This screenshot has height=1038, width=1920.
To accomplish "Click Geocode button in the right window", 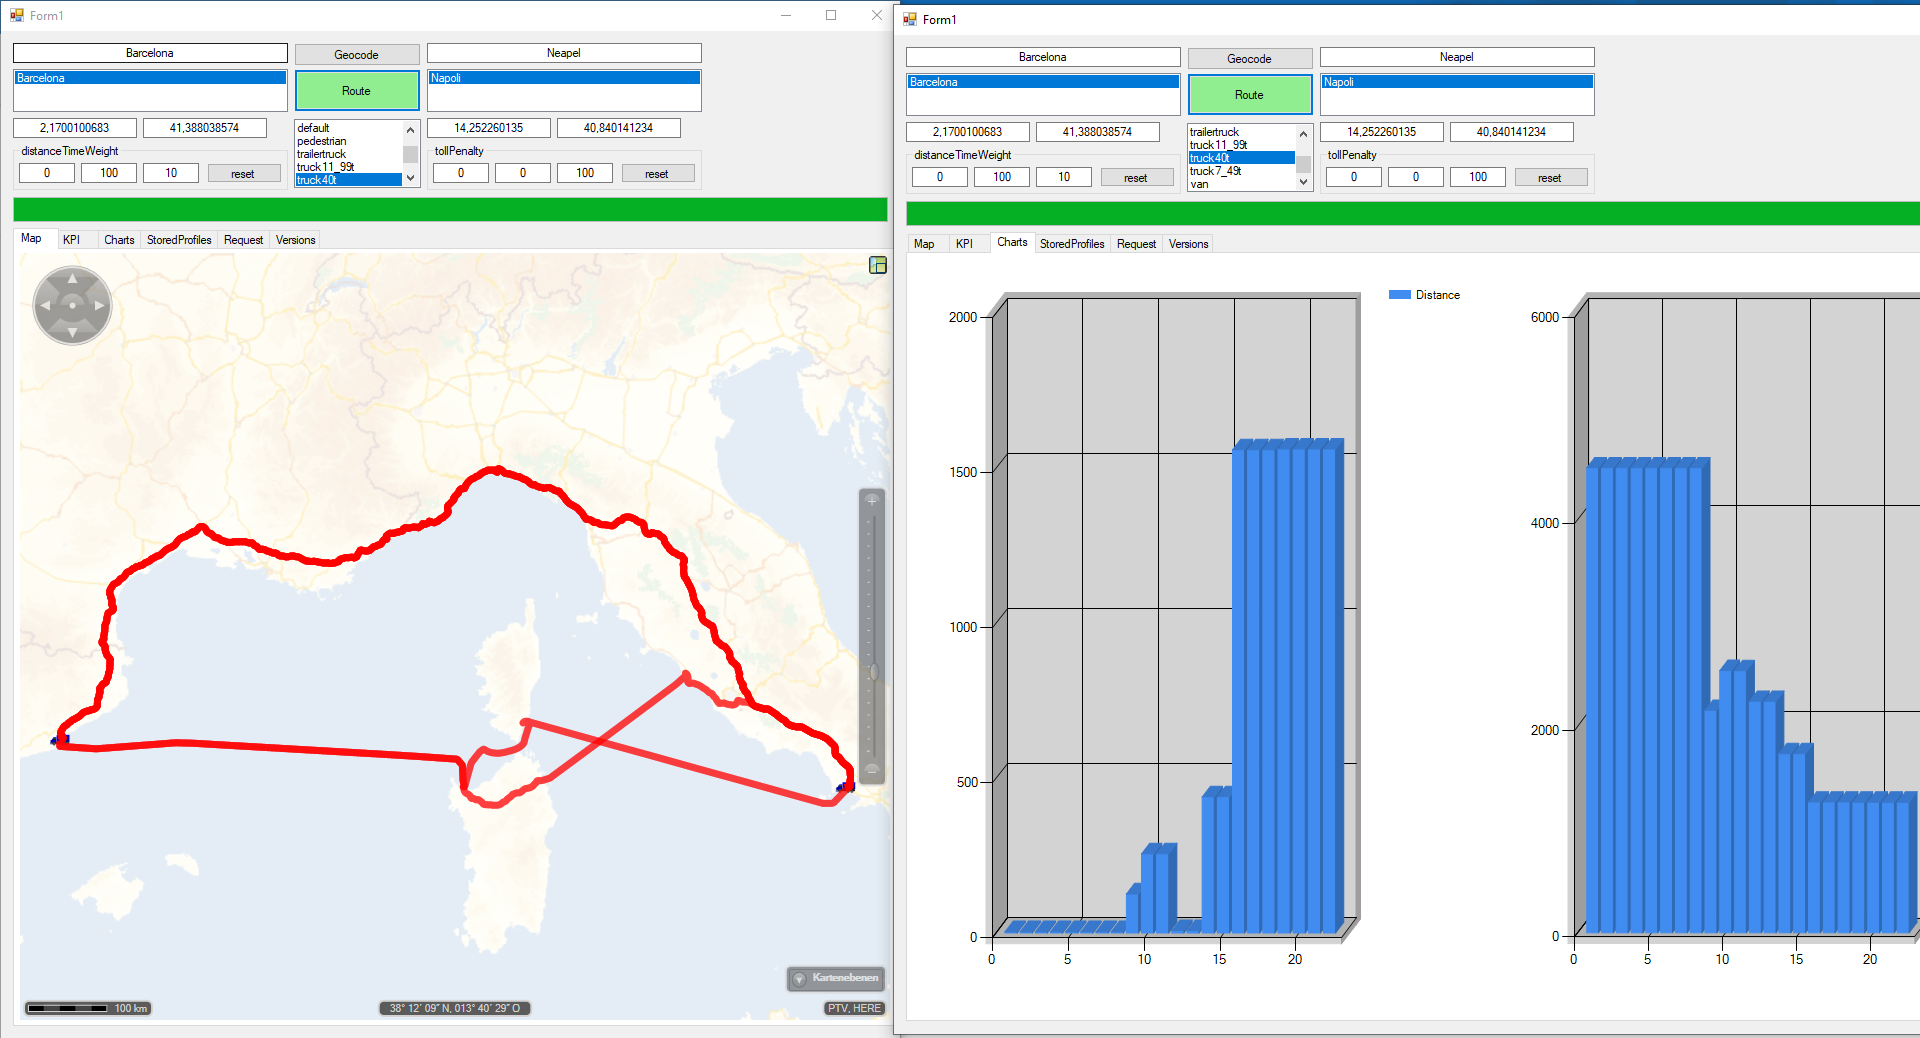I will [x=1249, y=59].
